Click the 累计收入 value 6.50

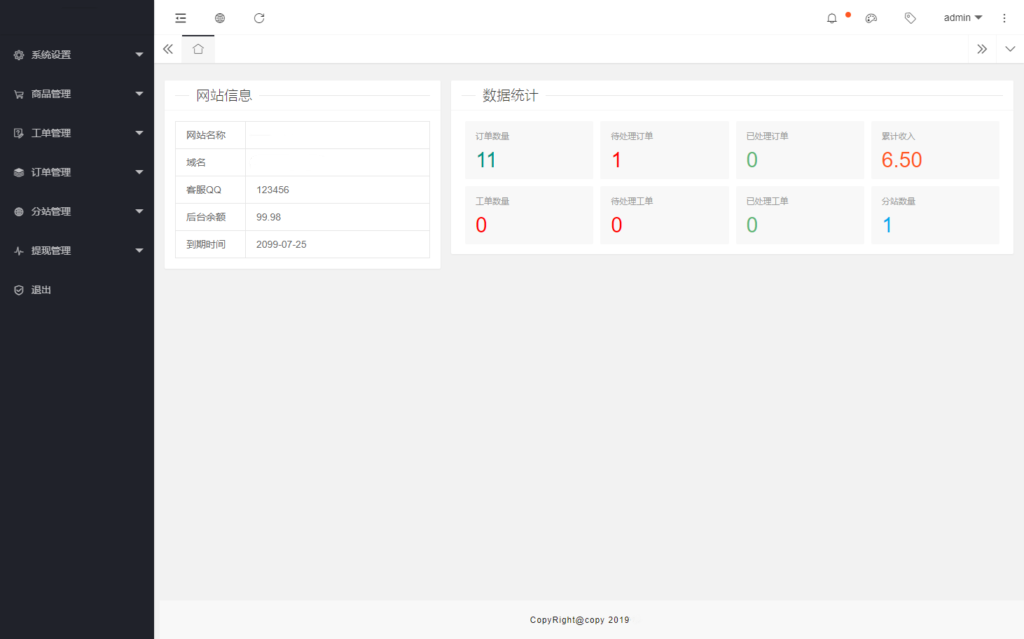[x=902, y=160]
